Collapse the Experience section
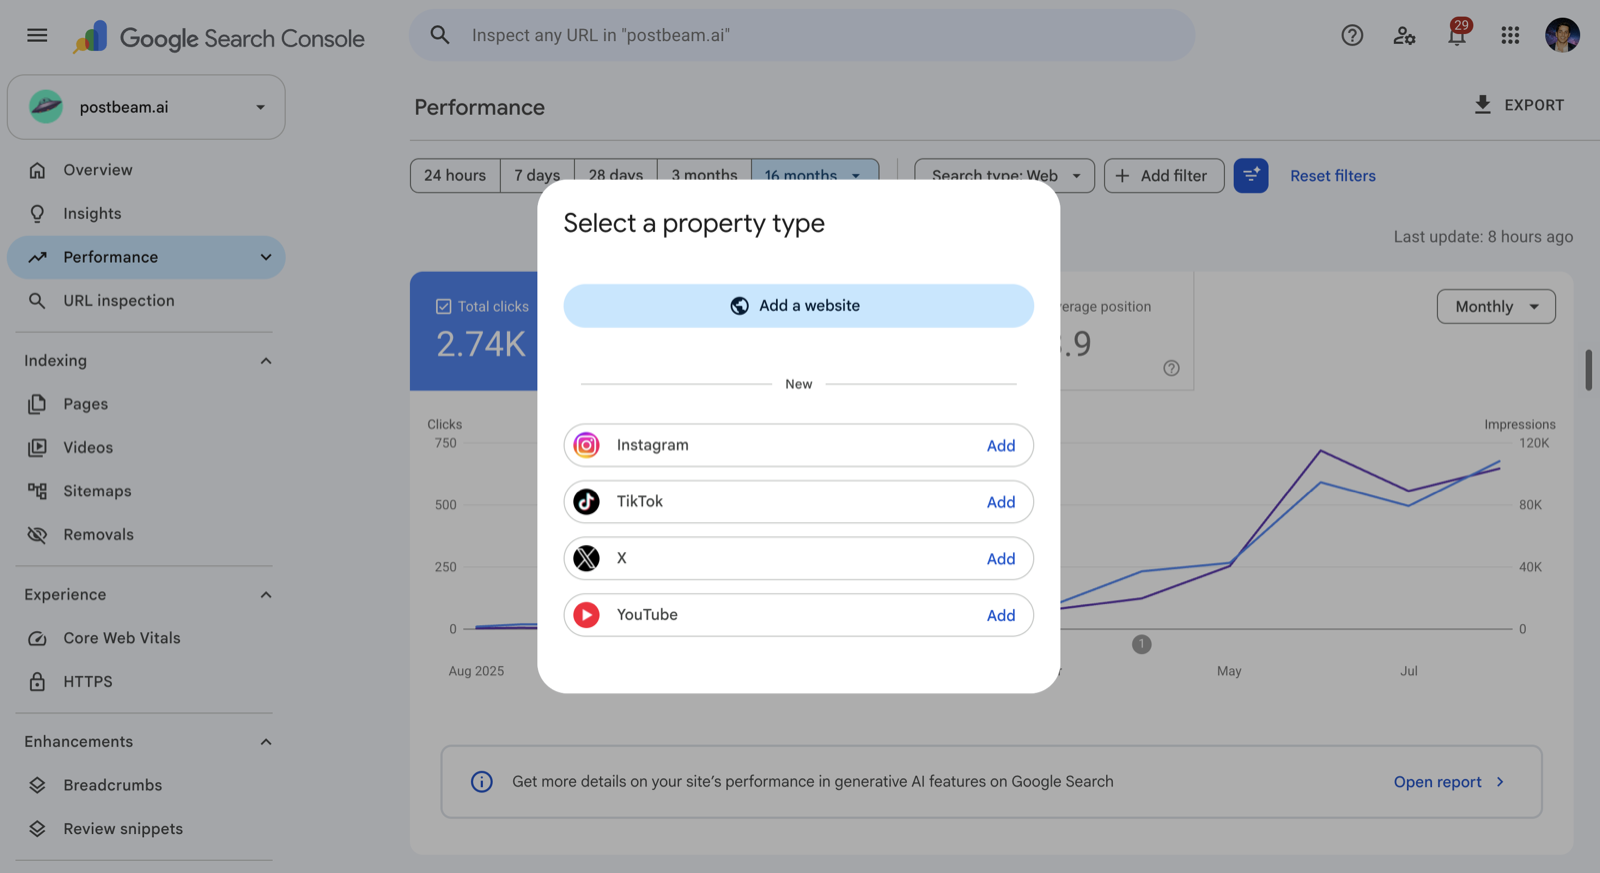Screen dimensions: 1600x873 click(x=266, y=595)
